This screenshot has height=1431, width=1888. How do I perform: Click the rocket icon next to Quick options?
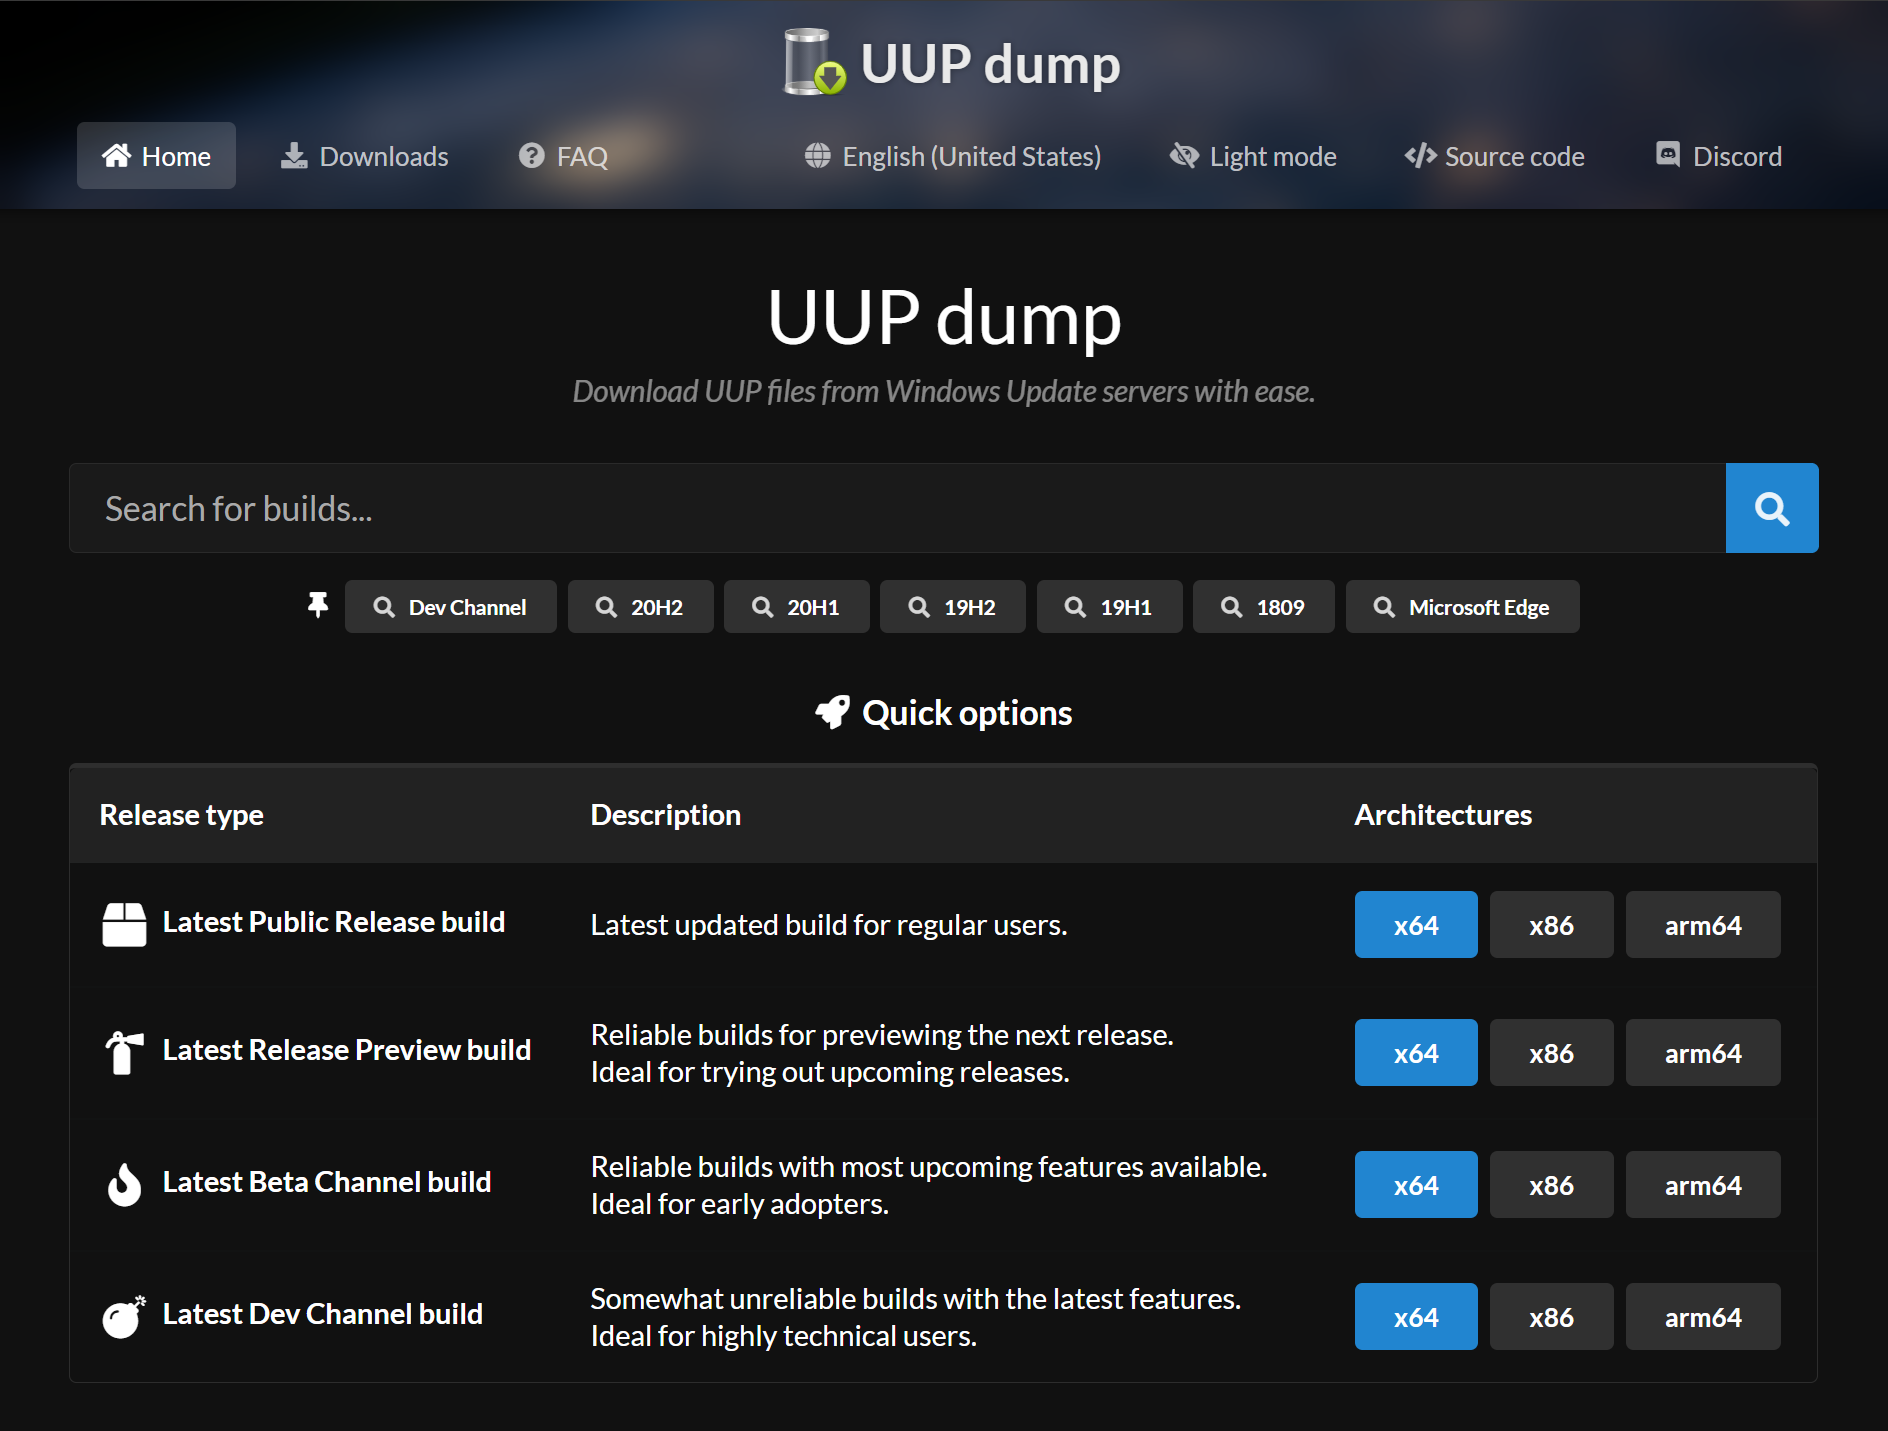click(832, 712)
